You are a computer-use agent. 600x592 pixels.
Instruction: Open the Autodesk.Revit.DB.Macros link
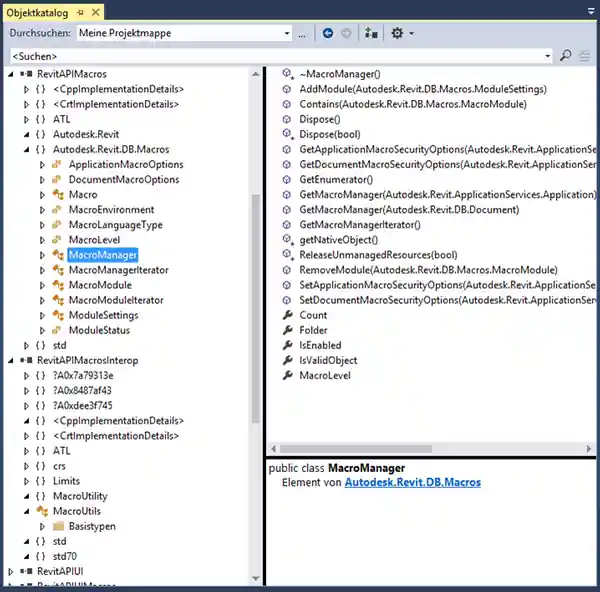pyautogui.click(x=412, y=483)
